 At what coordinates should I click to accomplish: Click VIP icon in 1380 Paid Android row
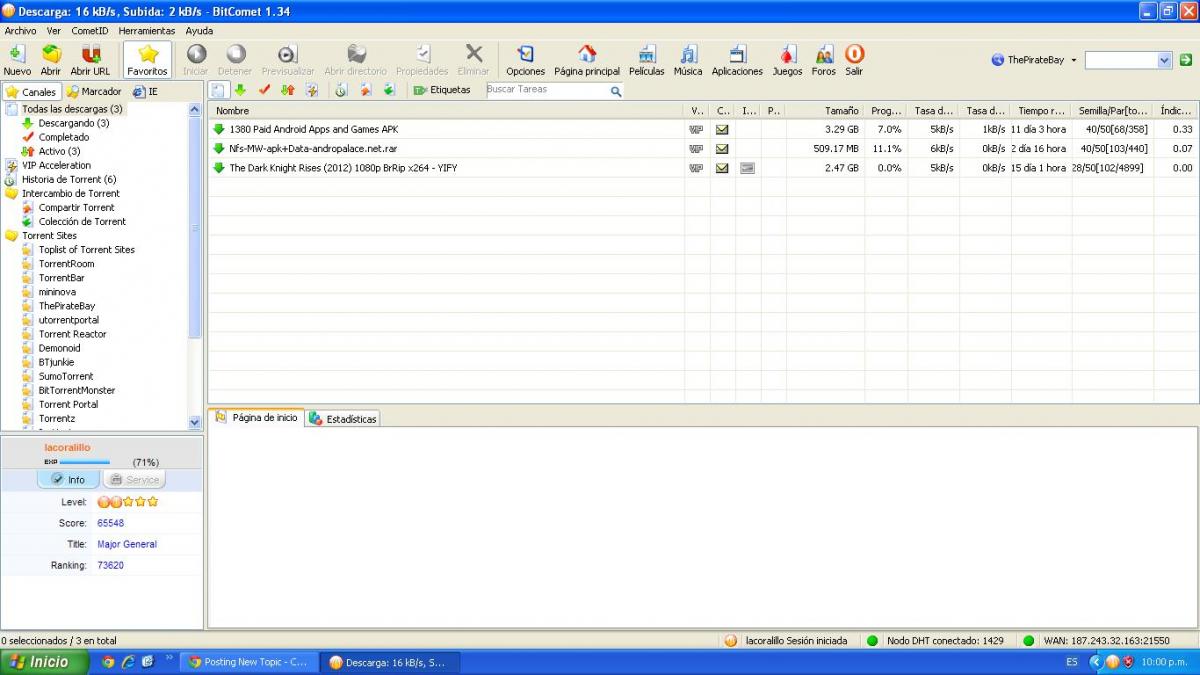coord(696,129)
